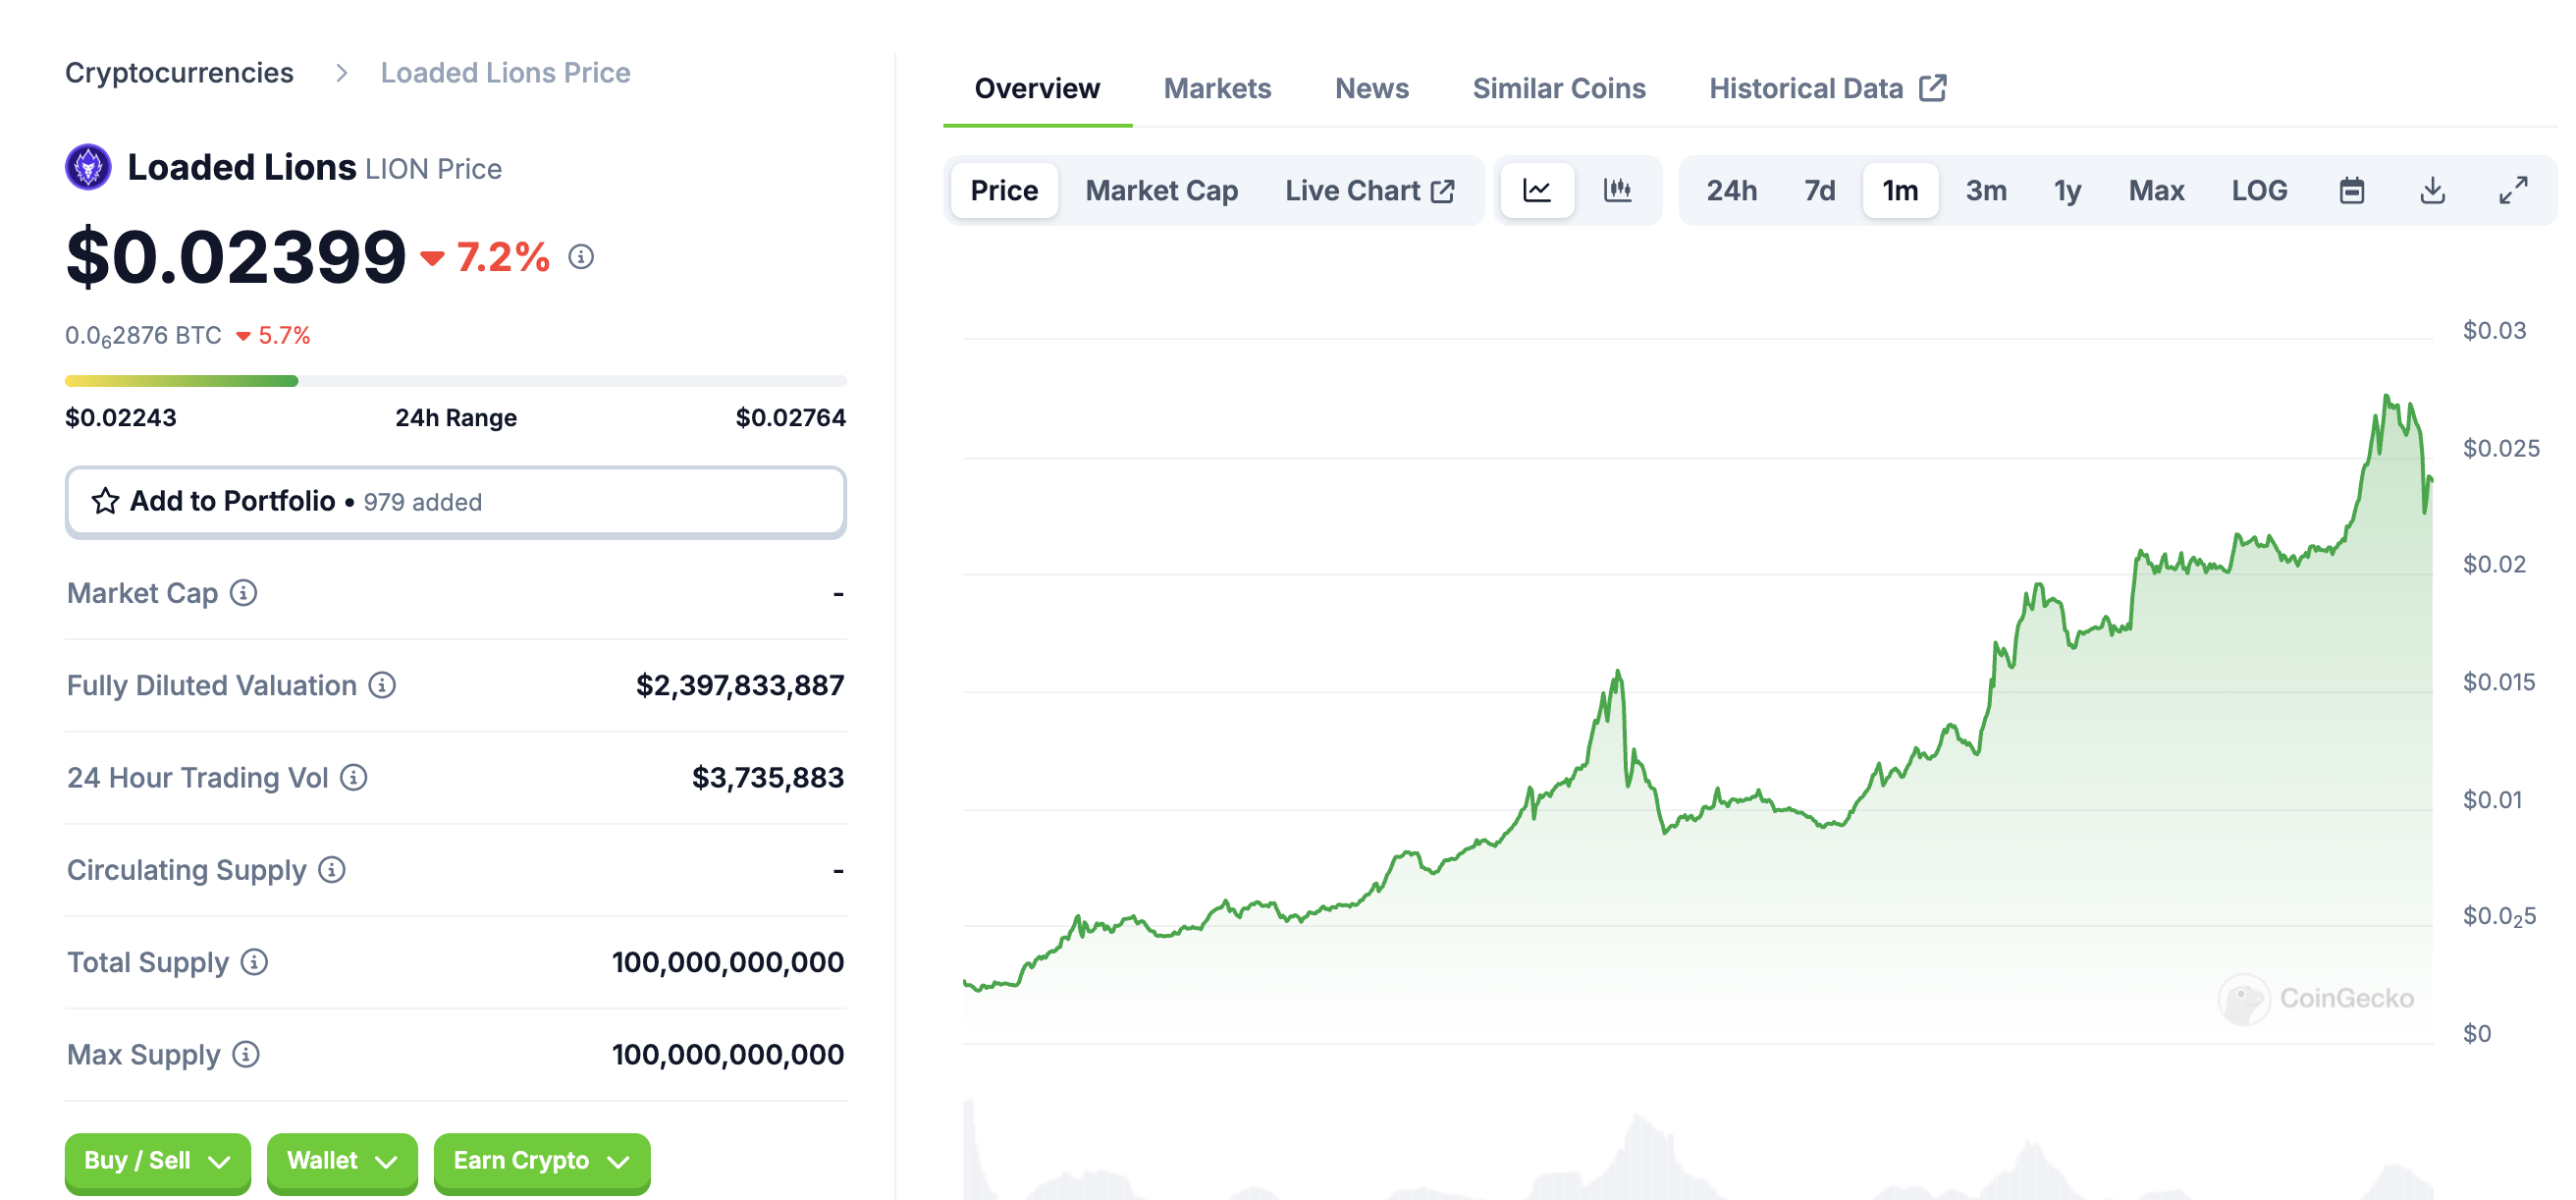The height and width of the screenshot is (1200, 2576).
Task: Switch chart to Market Cap view
Action: point(1161,190)
